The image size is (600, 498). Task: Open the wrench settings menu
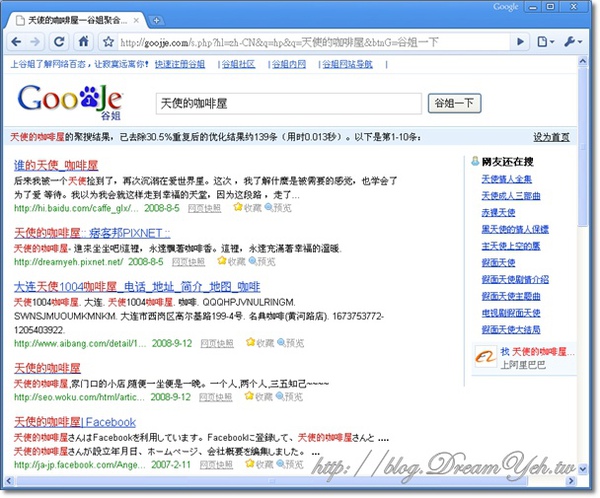pyautogui.click(x=573, y=42)
